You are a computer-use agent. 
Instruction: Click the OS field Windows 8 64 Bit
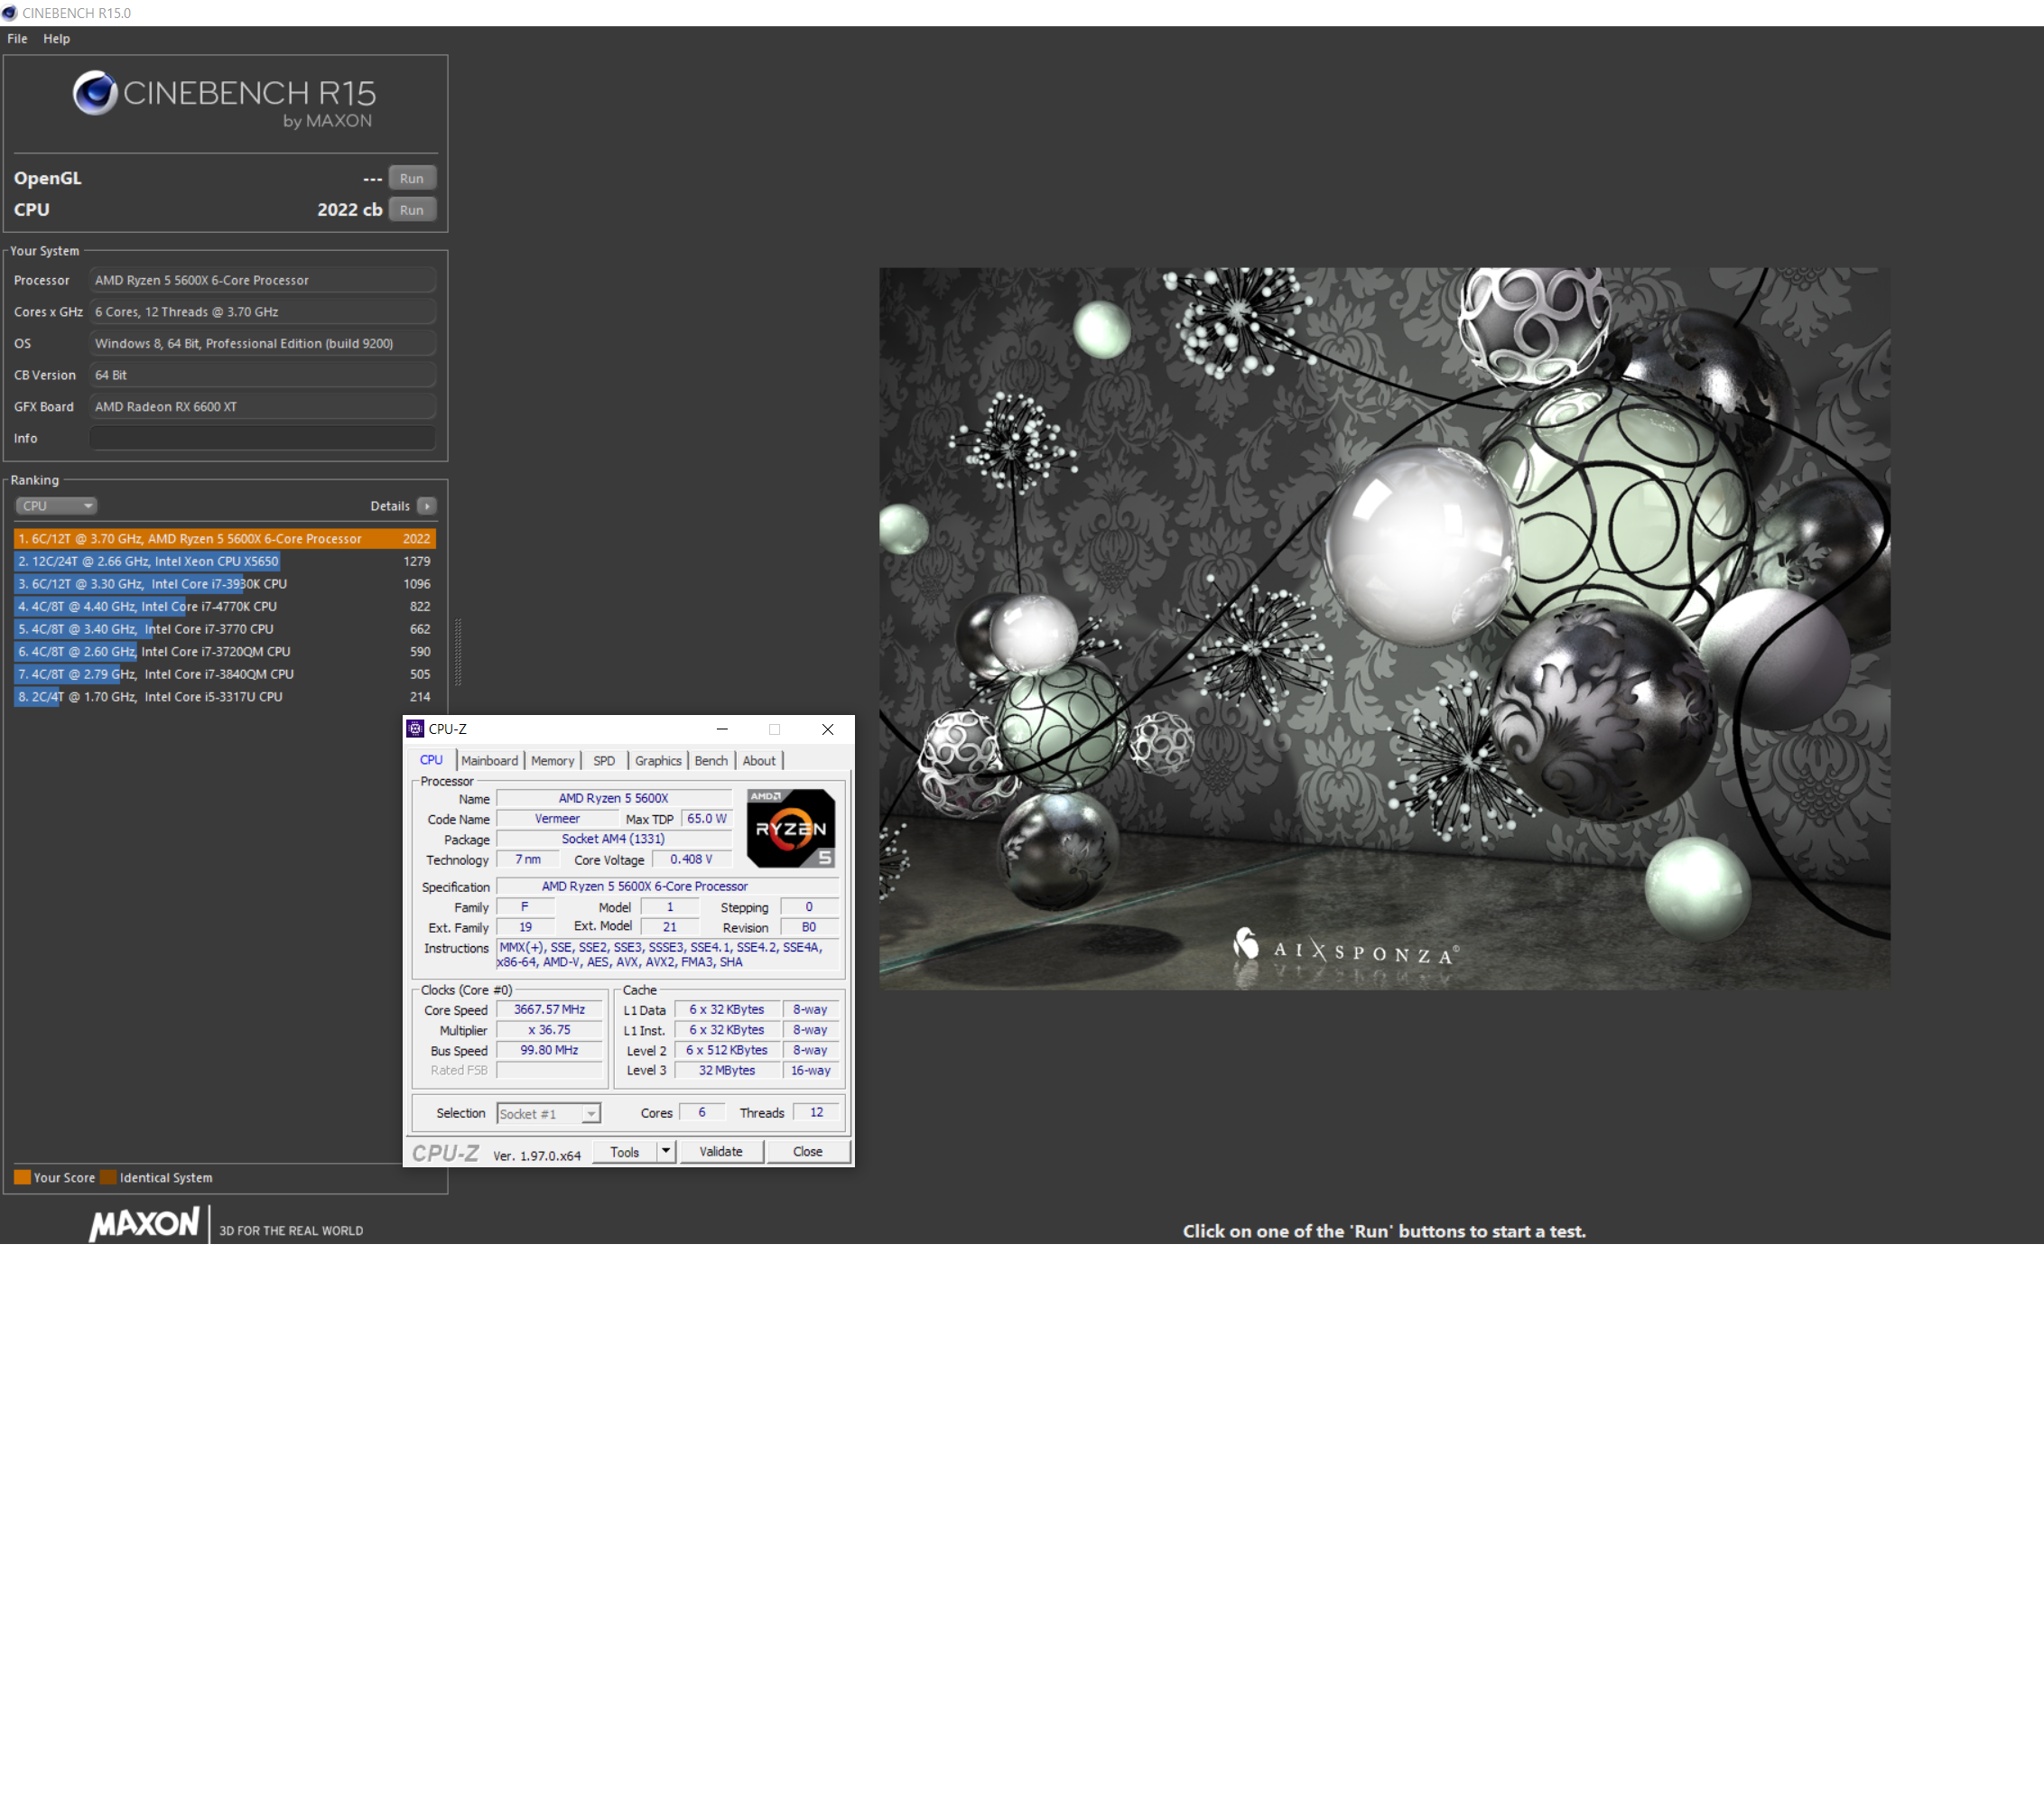tap(262, 343)
